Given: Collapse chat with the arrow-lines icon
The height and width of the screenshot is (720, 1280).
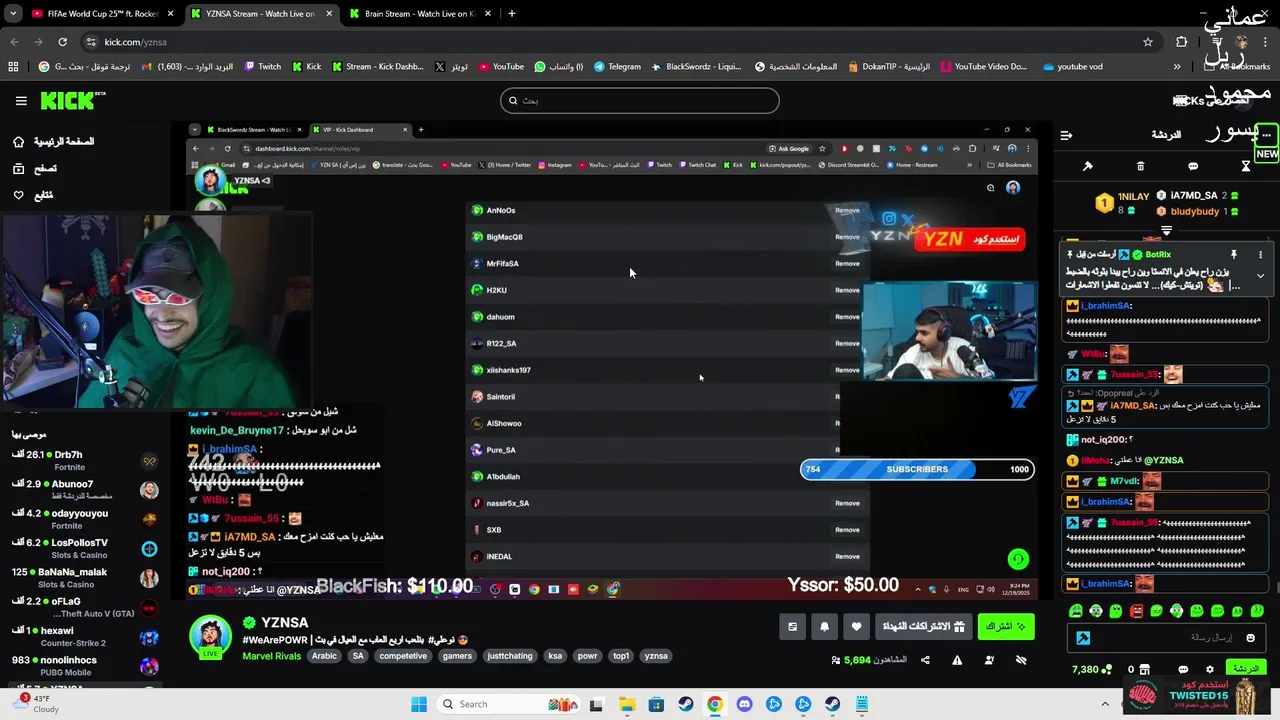Looking at the screenshot, I should [x=1066, y=135].
